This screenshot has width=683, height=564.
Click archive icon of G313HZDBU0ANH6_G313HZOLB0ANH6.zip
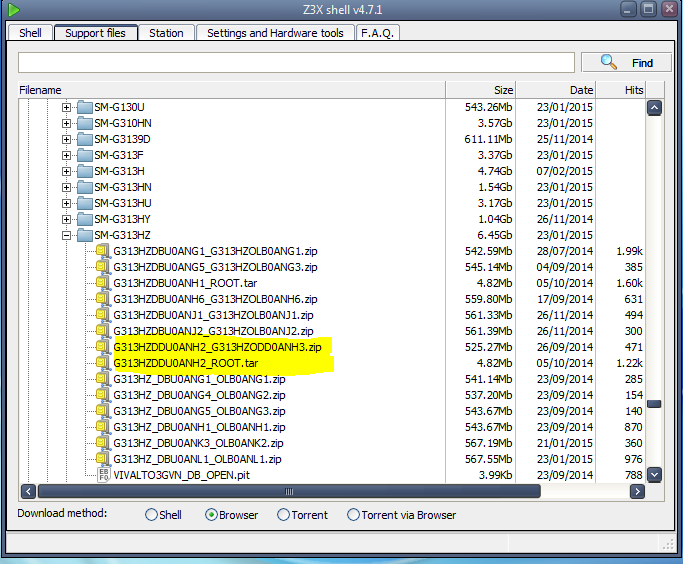102,299
